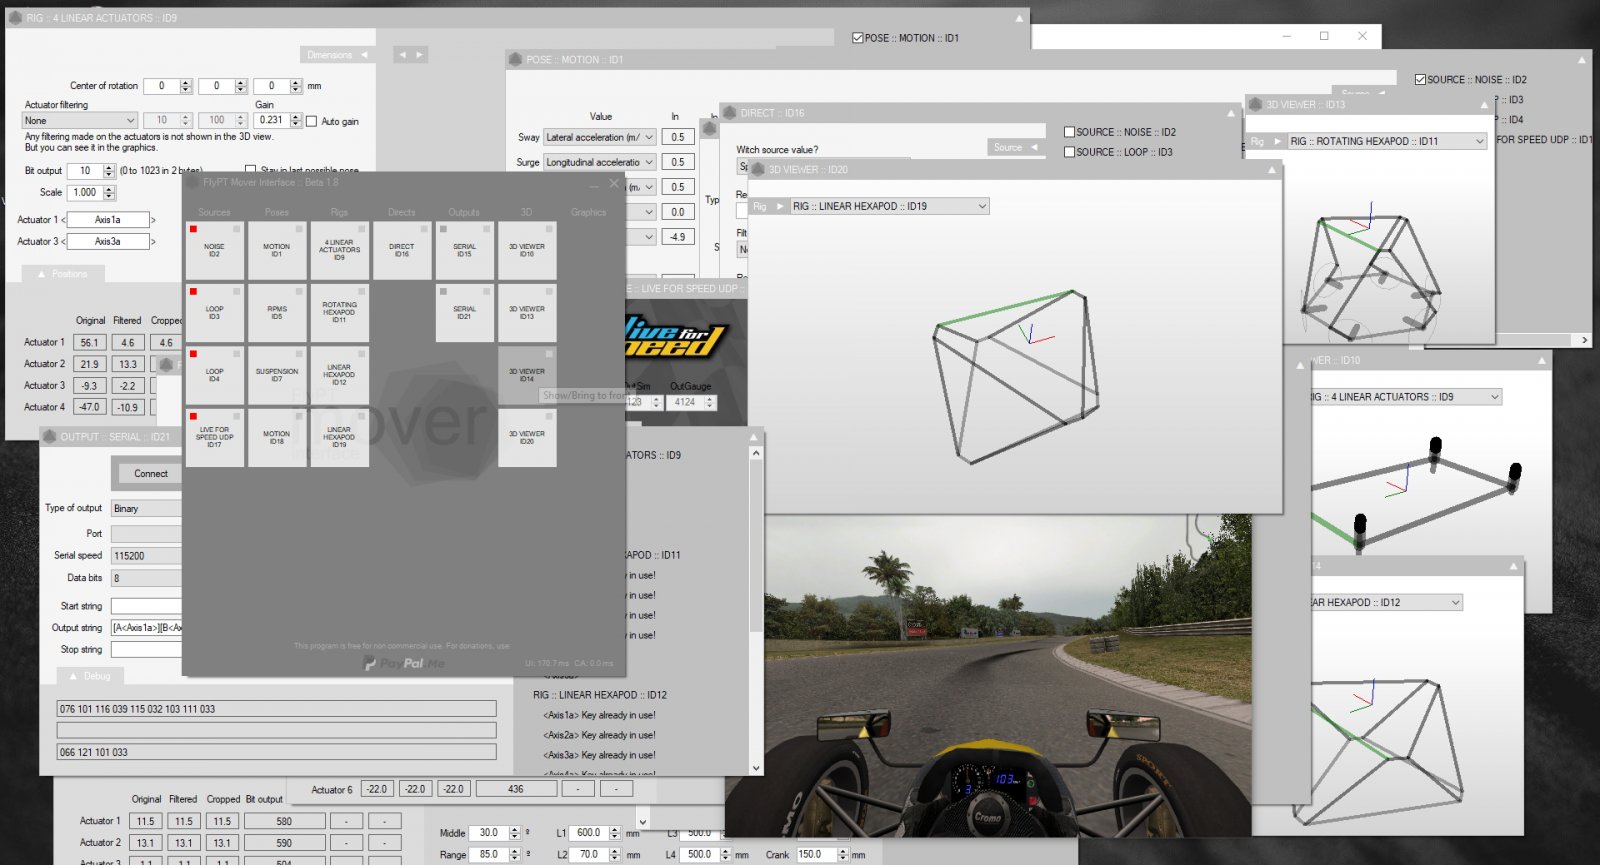Uncheck SOURCE :: NOISE :: ID2 in rear right window
This screenshot has height=865, width=1600.
[1420, 80]
